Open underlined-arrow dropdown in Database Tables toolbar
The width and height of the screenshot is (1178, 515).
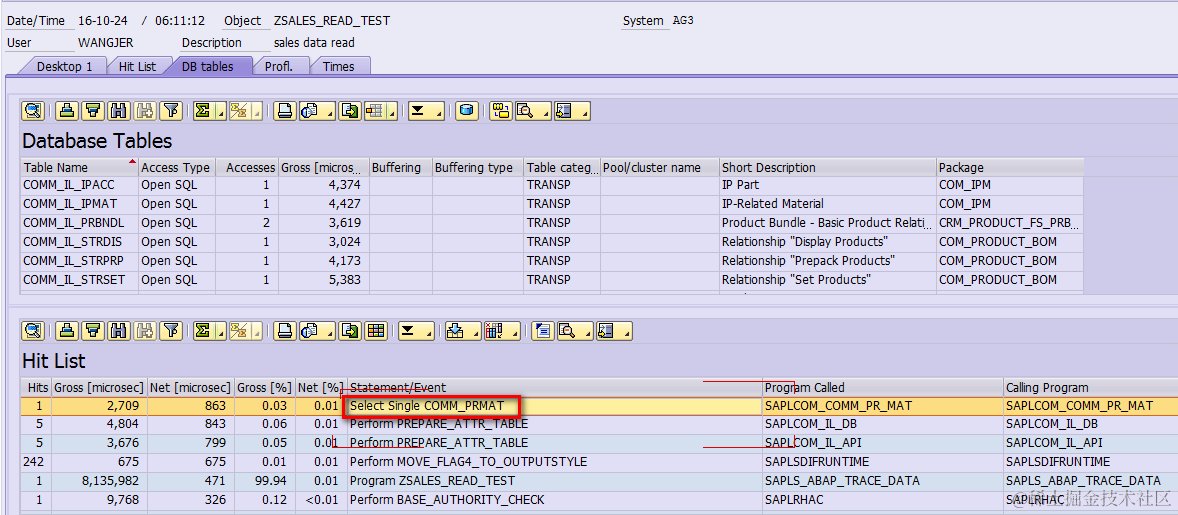point(437,111)
